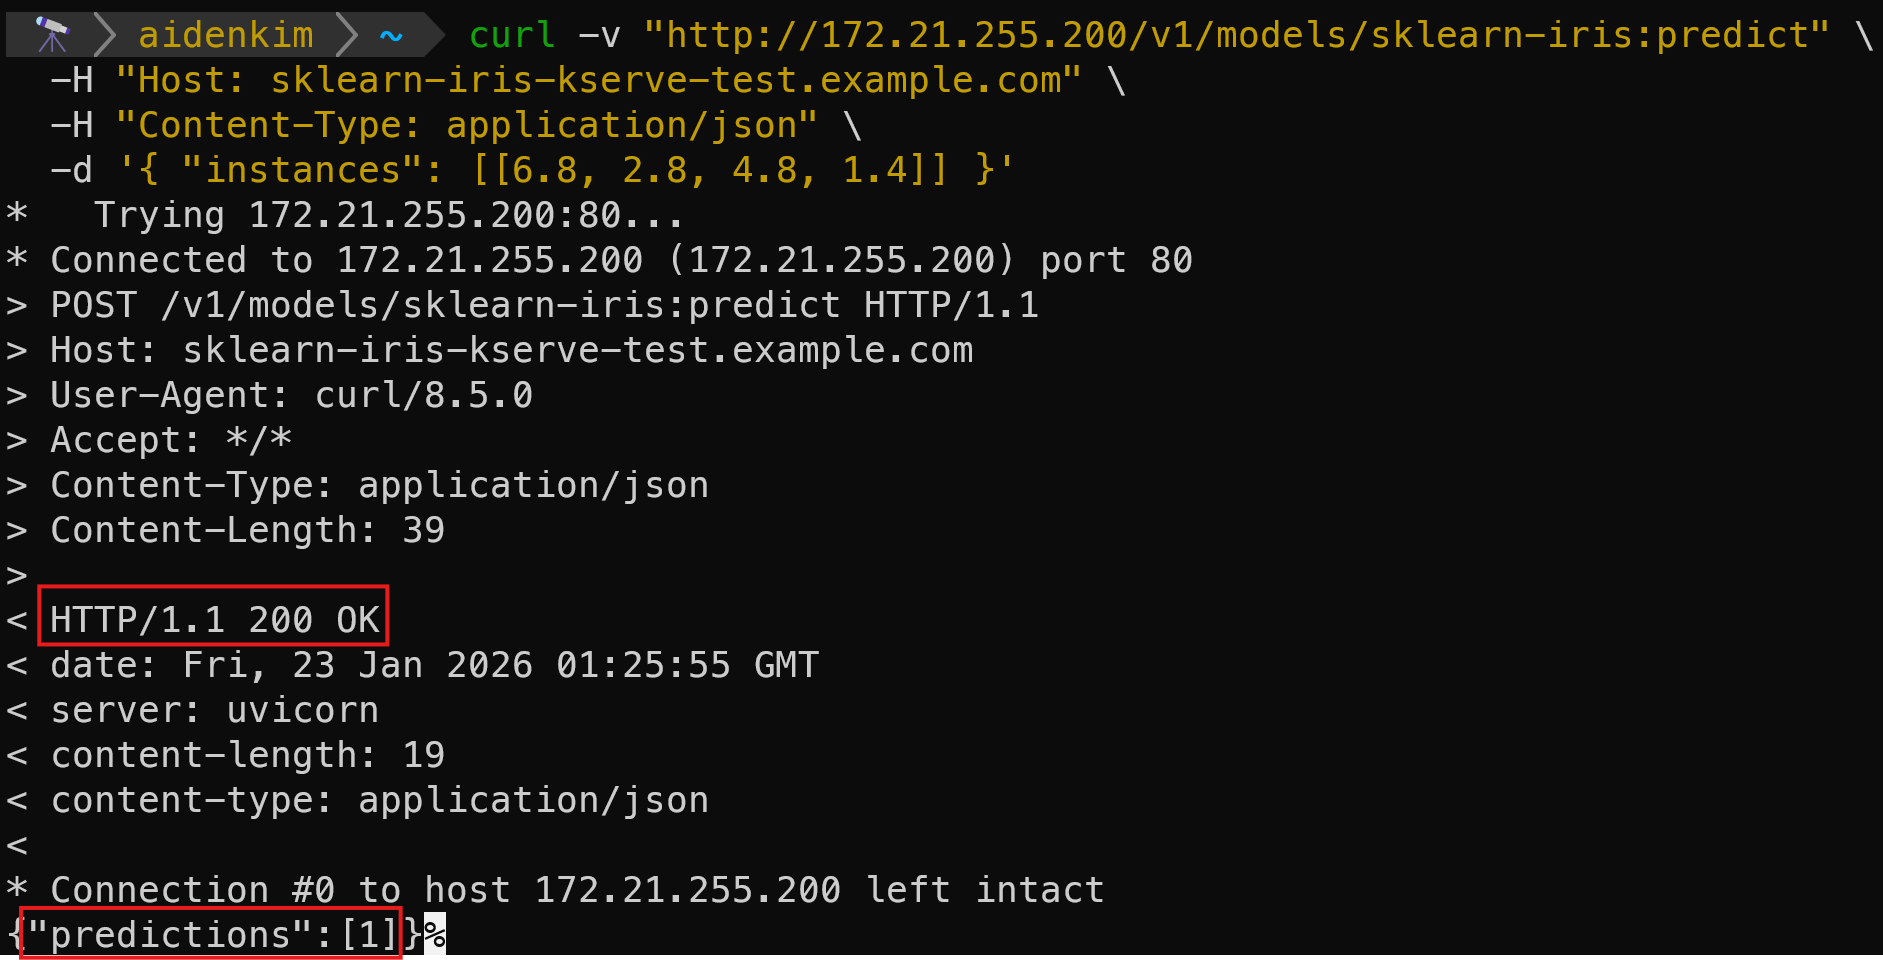Image resolution: width=1883 pixels, height=960 pixels.
Task: Click the highlighted HTTP/1.1 200 OK status
Action: tap(214, 620)
